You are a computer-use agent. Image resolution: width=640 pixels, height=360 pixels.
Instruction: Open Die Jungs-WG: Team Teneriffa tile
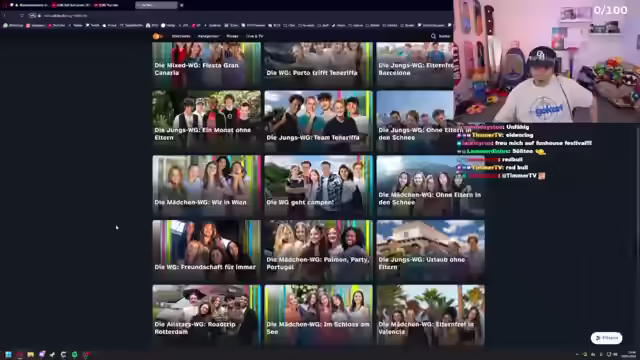(x=318, y=121)
